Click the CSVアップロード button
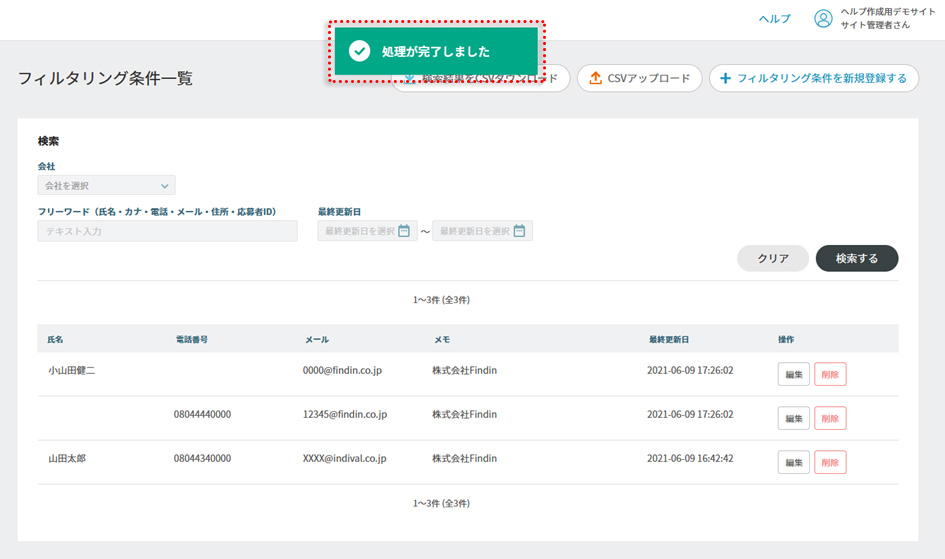The image size is (945, 559). [638, 78]
